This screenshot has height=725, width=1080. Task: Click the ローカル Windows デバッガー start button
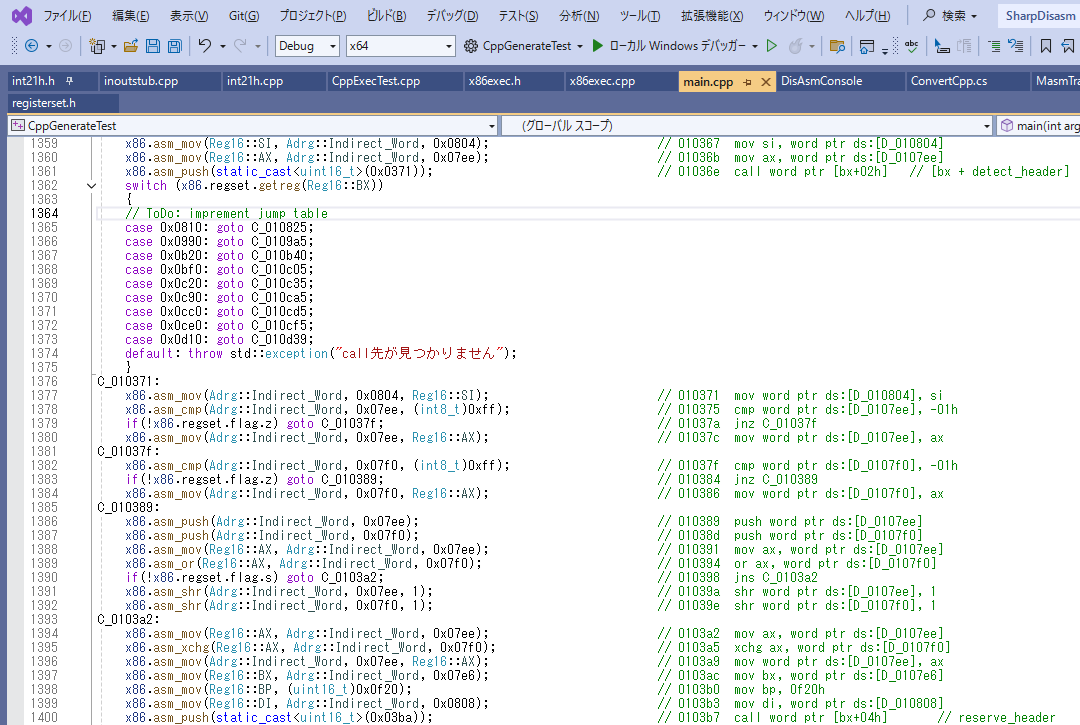669,46
